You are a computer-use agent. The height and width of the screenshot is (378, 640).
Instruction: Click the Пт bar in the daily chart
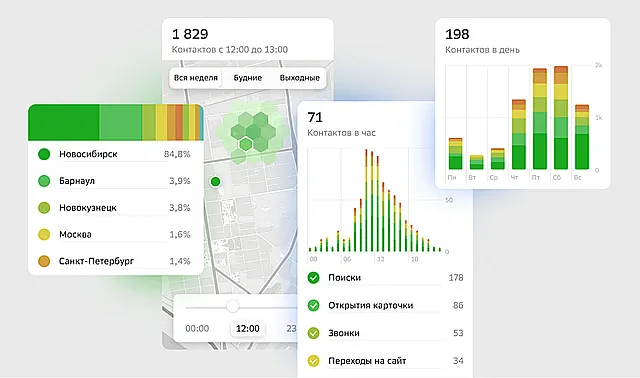tap(540, 119)
